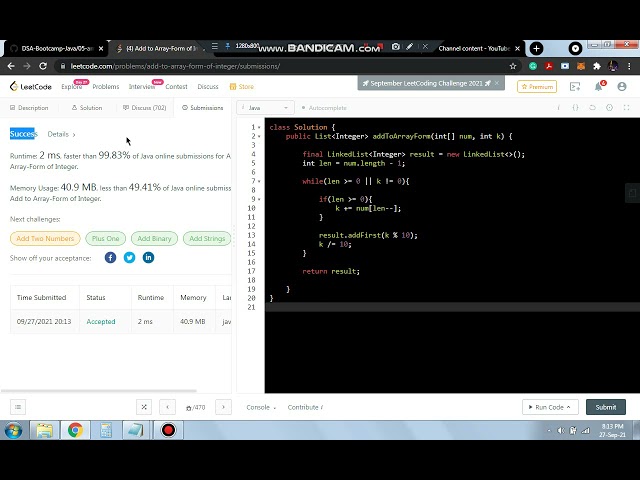
Task: Expand the Console panel
Action: tap(261, 407)
